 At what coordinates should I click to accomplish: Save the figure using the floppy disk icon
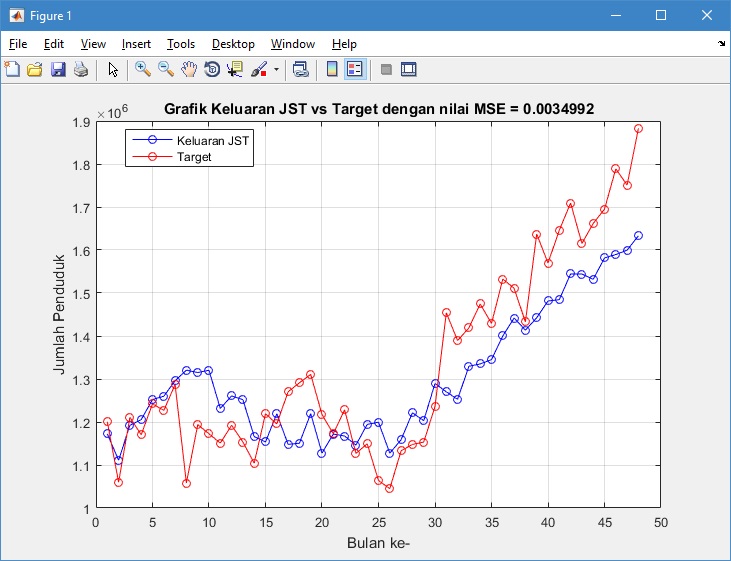[57, 69]
